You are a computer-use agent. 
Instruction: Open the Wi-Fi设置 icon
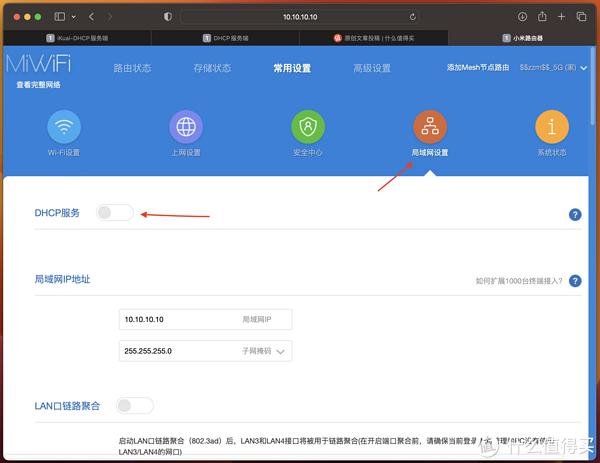coord(64,127)
